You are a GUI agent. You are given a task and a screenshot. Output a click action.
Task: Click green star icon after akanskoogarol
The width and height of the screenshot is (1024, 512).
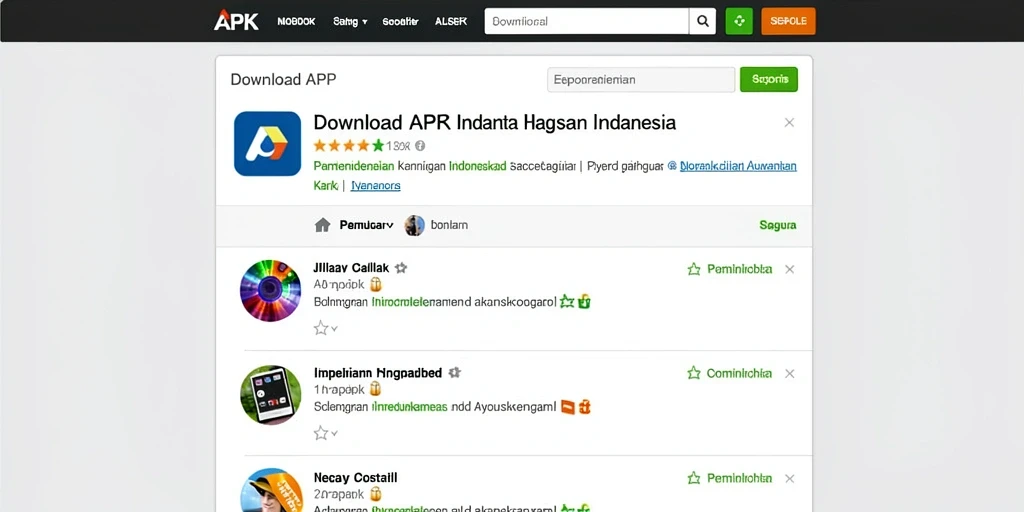pyautogui.click(x=567, y=301)
